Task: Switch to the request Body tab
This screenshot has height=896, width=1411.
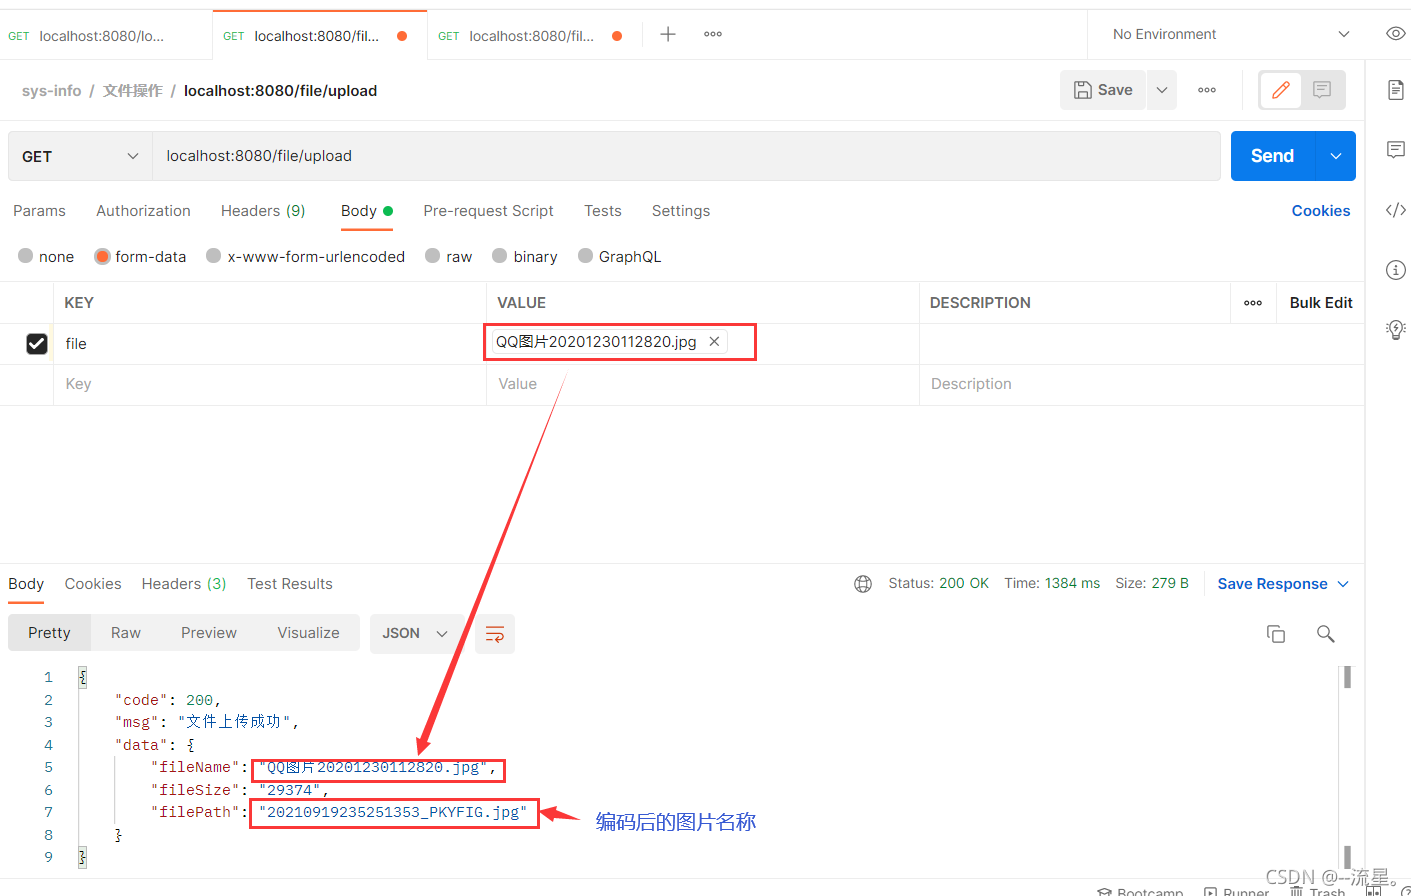Action: (x=366, y=211)
